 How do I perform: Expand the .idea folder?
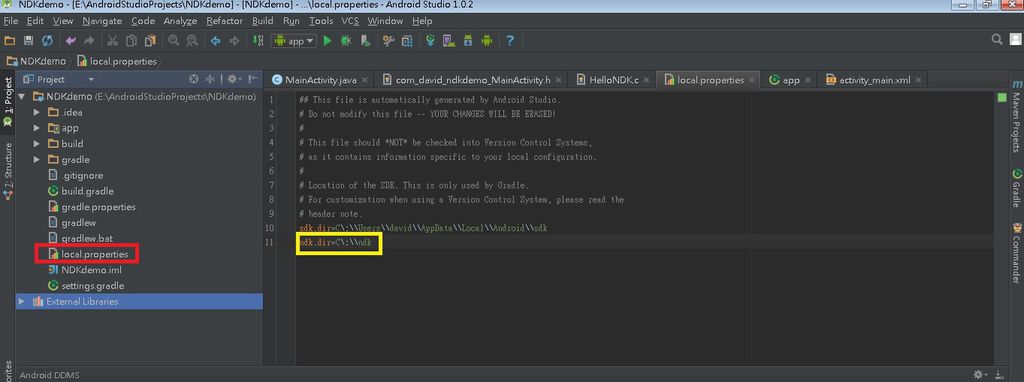[37, 112]
